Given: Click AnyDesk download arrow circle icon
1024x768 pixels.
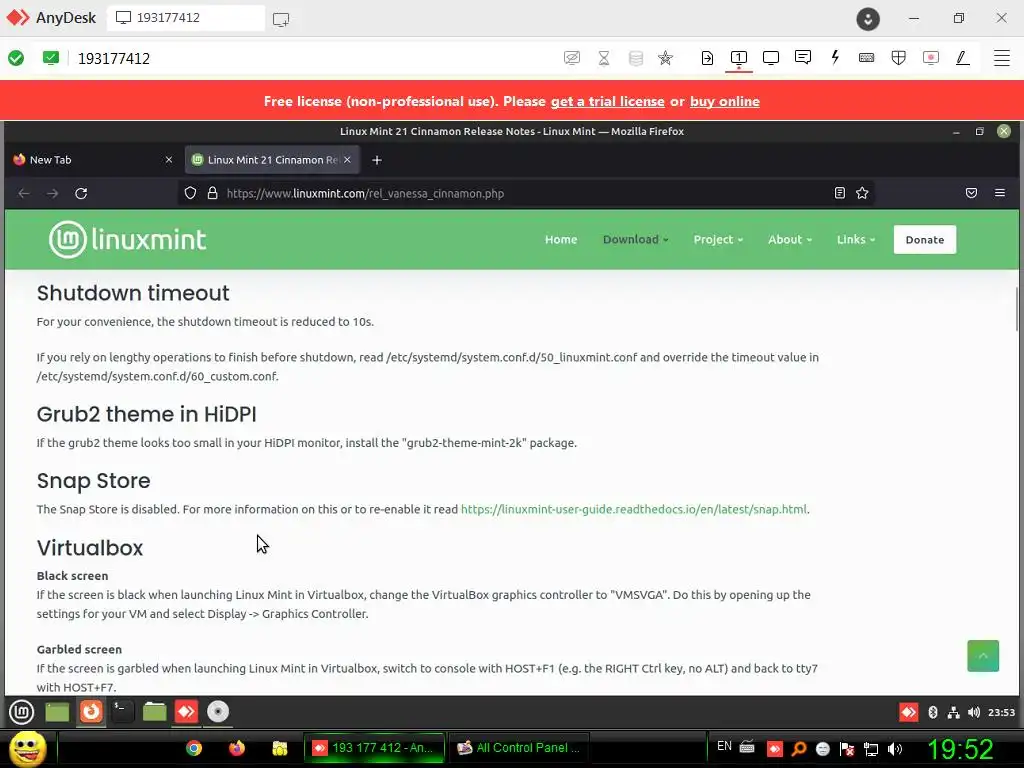Looking at the screenshot, I should point(868,19).
